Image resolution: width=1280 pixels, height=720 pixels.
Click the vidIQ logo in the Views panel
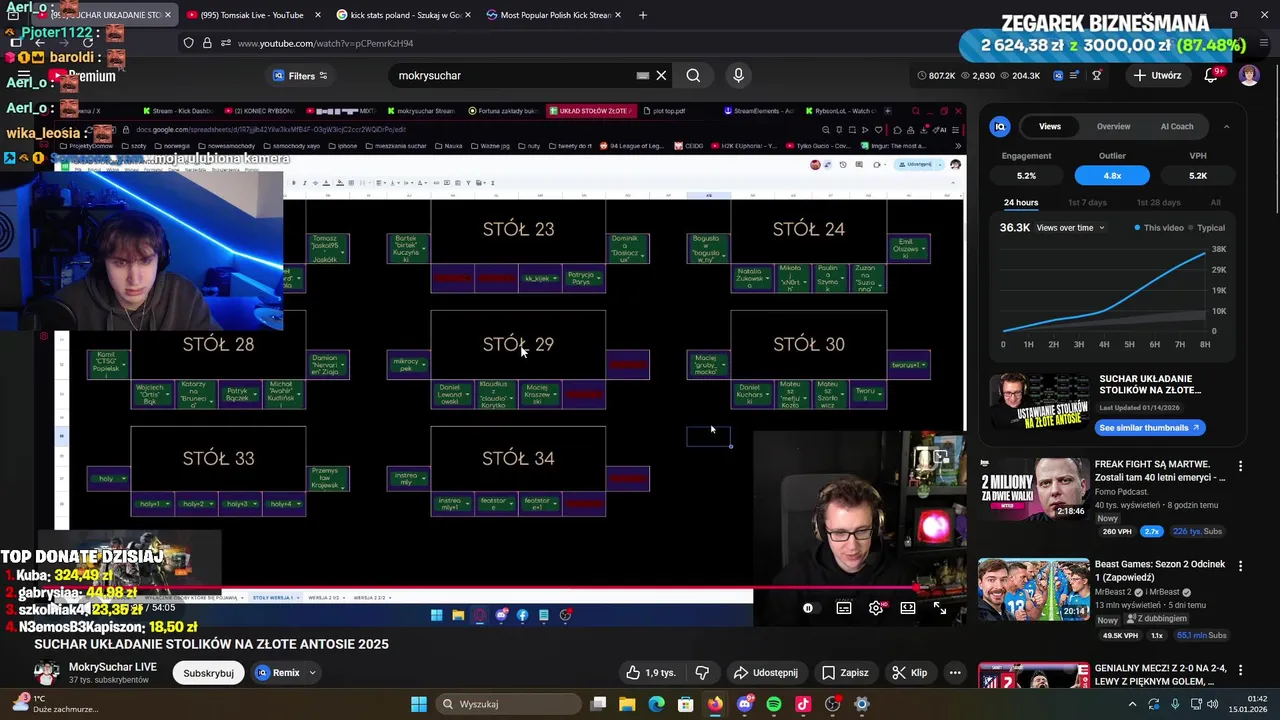[1000, 126]
